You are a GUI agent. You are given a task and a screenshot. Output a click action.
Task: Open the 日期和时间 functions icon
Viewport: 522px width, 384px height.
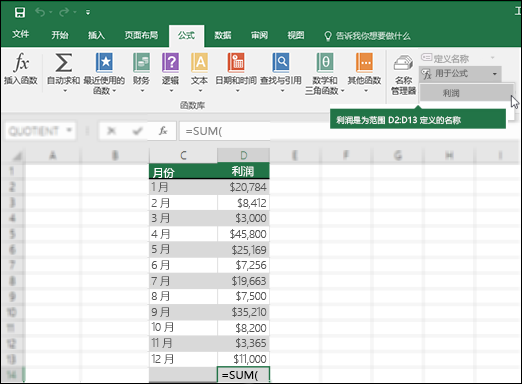pos(236,63)
